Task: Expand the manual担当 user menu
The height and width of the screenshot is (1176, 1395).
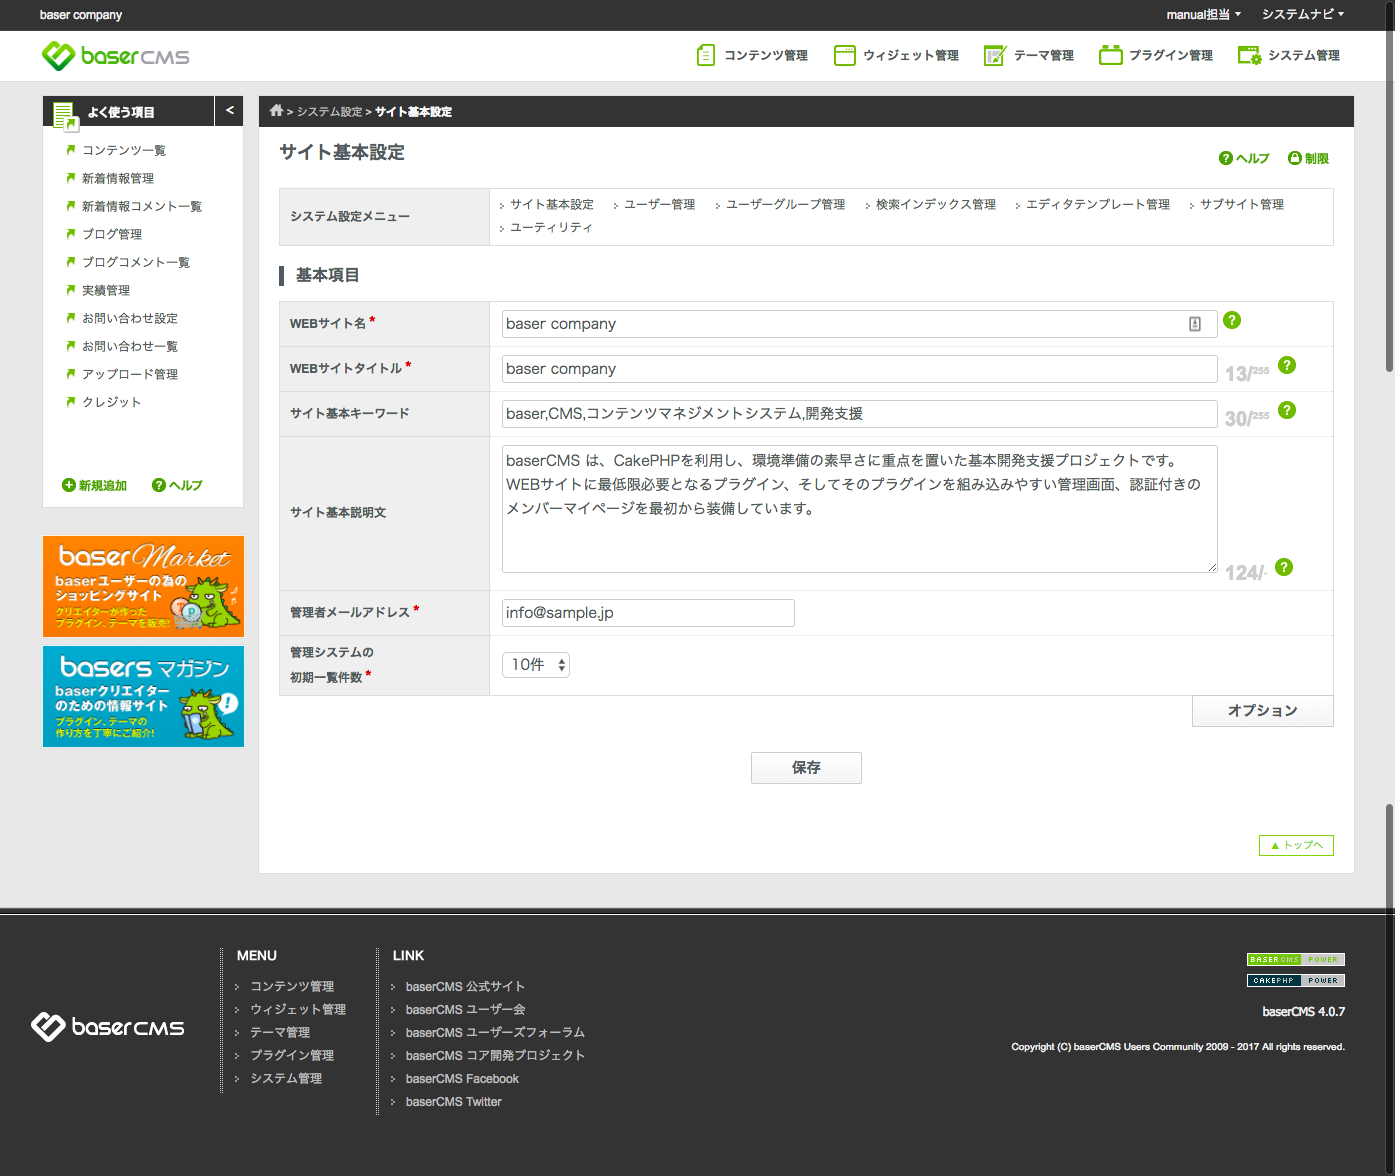Action: pyautogui.click(x=1203, y=15)
